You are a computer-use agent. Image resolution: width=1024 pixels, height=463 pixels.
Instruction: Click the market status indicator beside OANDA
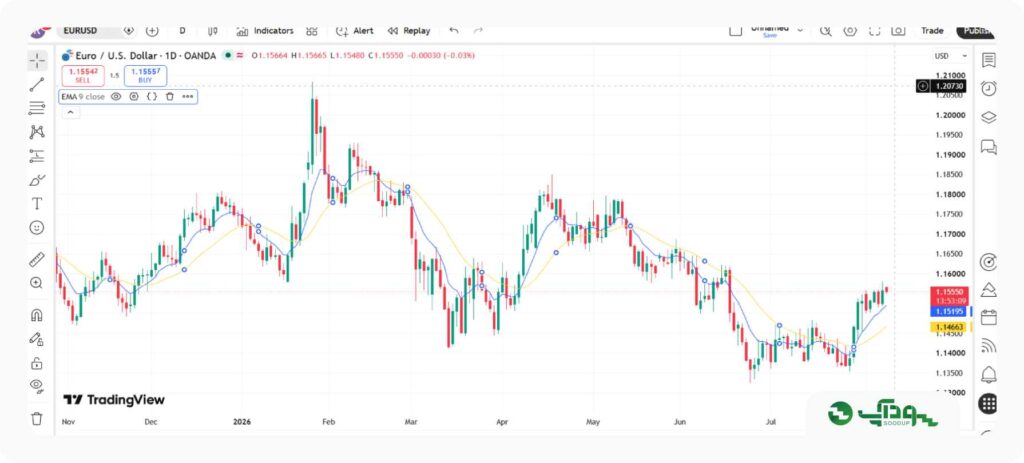pyautogui.click(x=227, y=56)
